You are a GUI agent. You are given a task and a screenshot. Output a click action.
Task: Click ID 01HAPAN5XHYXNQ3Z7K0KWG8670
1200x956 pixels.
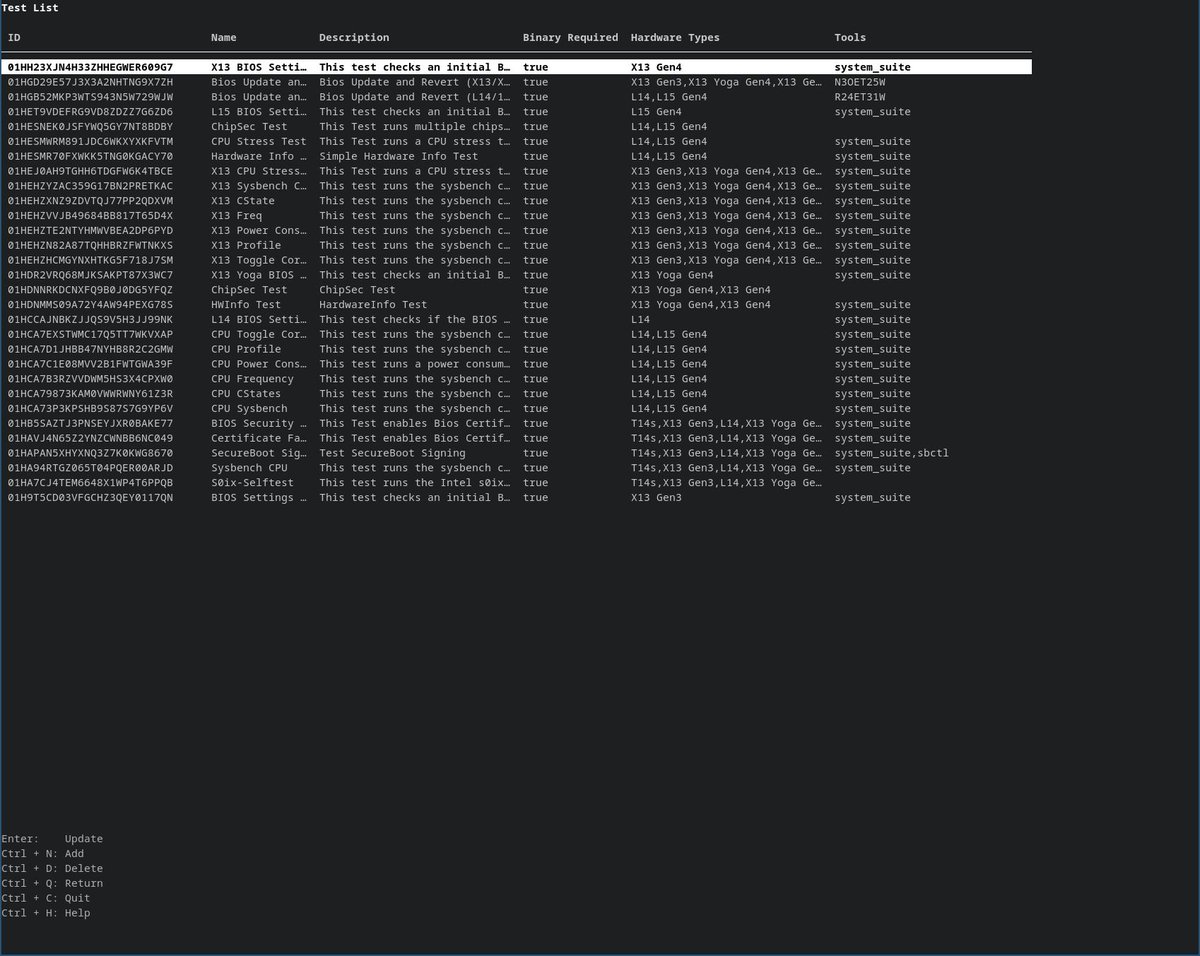point(90,453)
